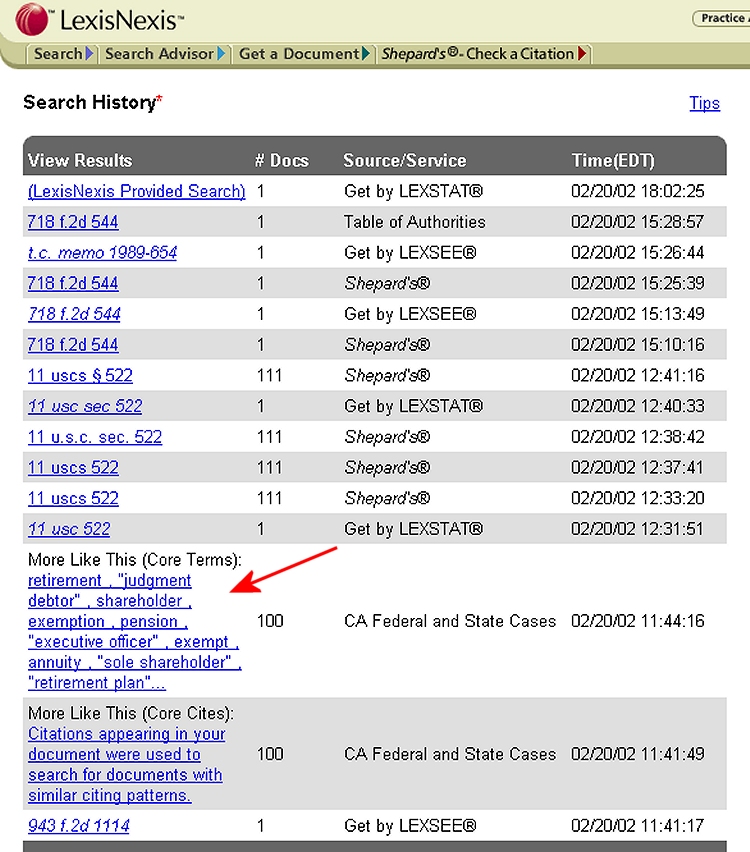Open 718 f.2d 544 Shepard's result from 15:25:39
Screen dimensions: 750x852
pyautogui.click(x=73, y=283)
